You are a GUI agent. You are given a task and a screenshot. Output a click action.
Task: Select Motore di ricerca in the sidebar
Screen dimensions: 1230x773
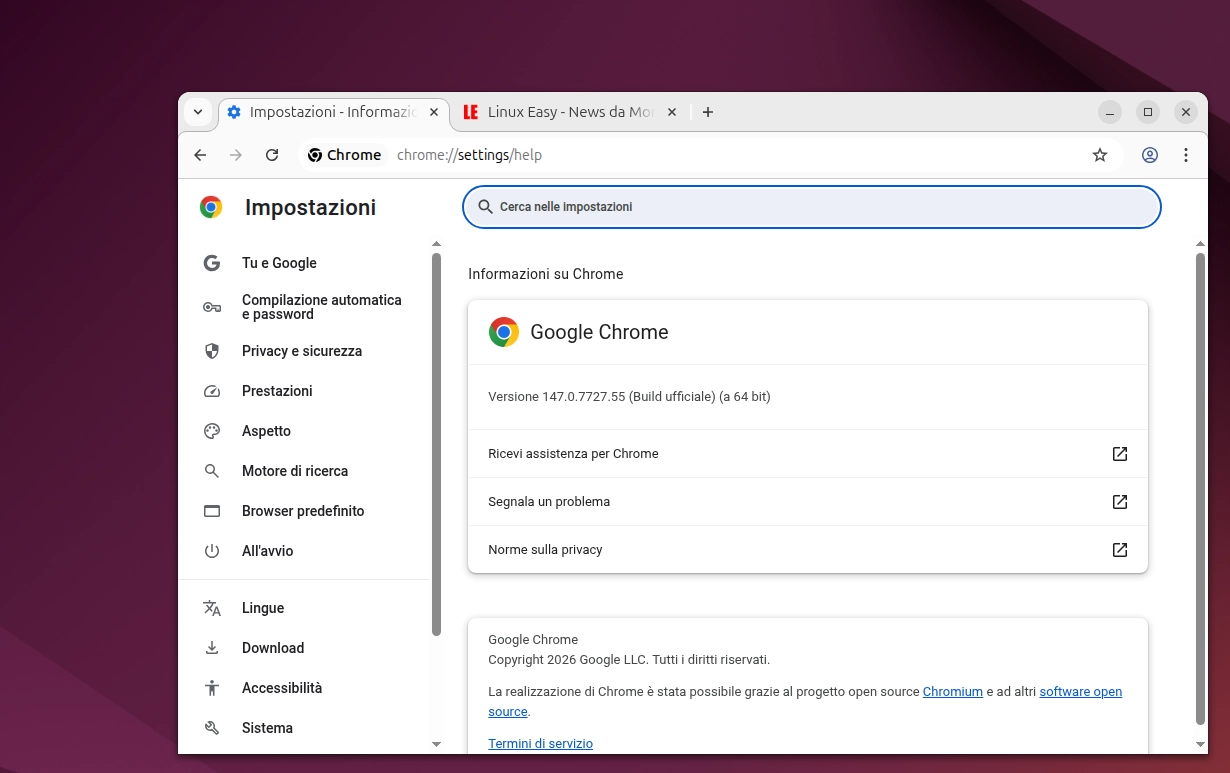coord(294,471)
